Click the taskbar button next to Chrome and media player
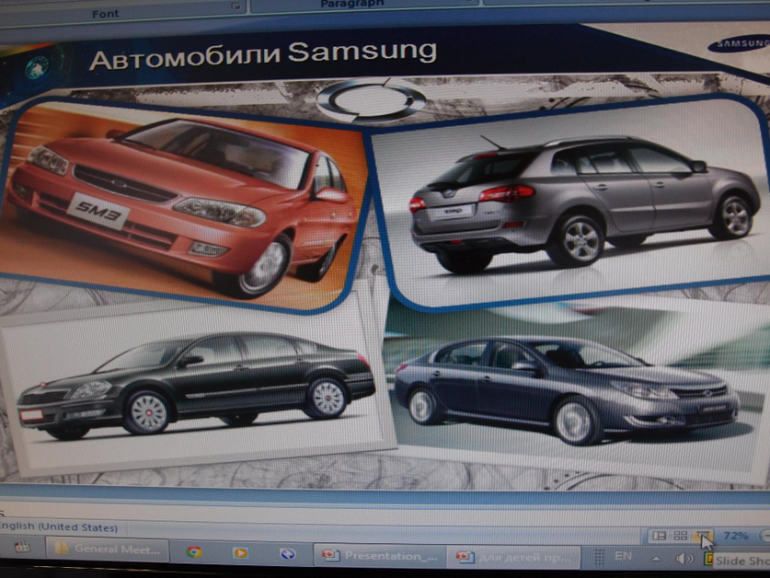Image resolution: width=770 pixels, height=578 pixels. point(287,552)
